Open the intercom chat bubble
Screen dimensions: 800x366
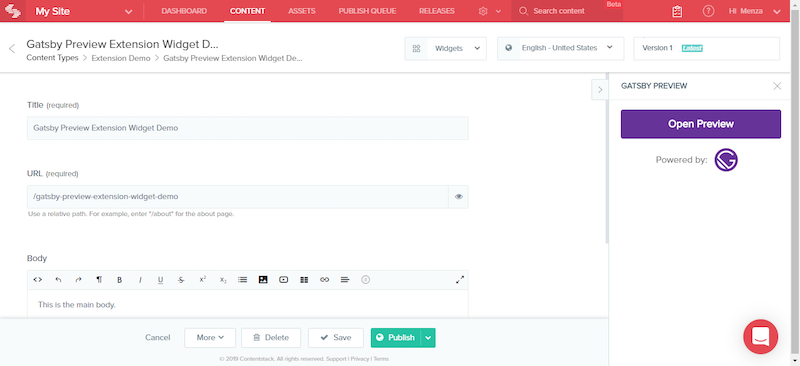click(x=761, y=337)
